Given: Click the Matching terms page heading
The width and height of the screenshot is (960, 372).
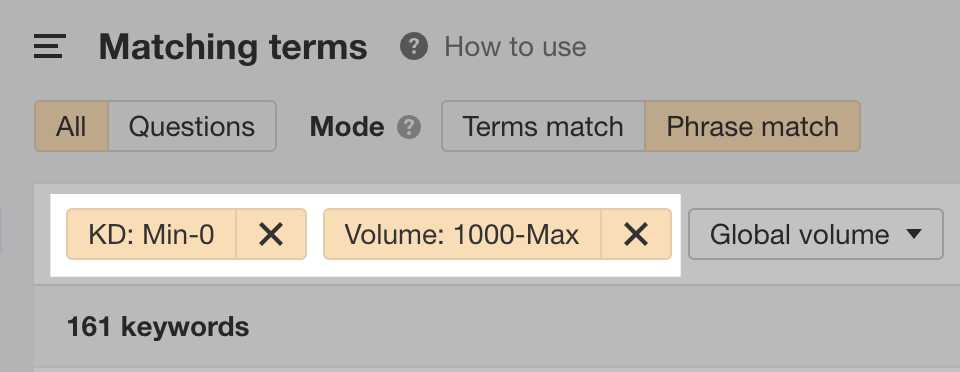Looking at the screenshot, I should 233,46.
